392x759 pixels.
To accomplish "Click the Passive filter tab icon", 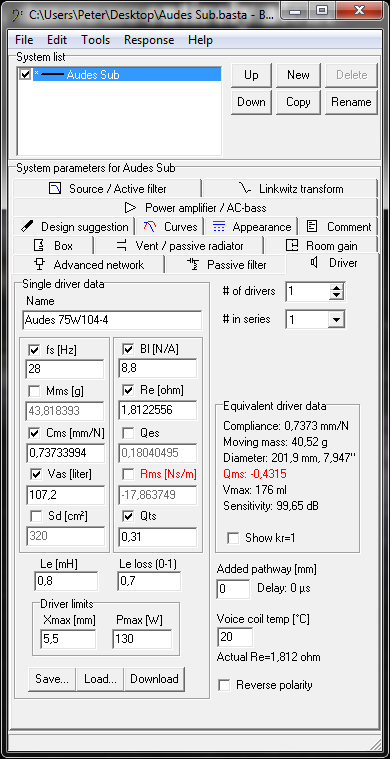I will point(193,265).
